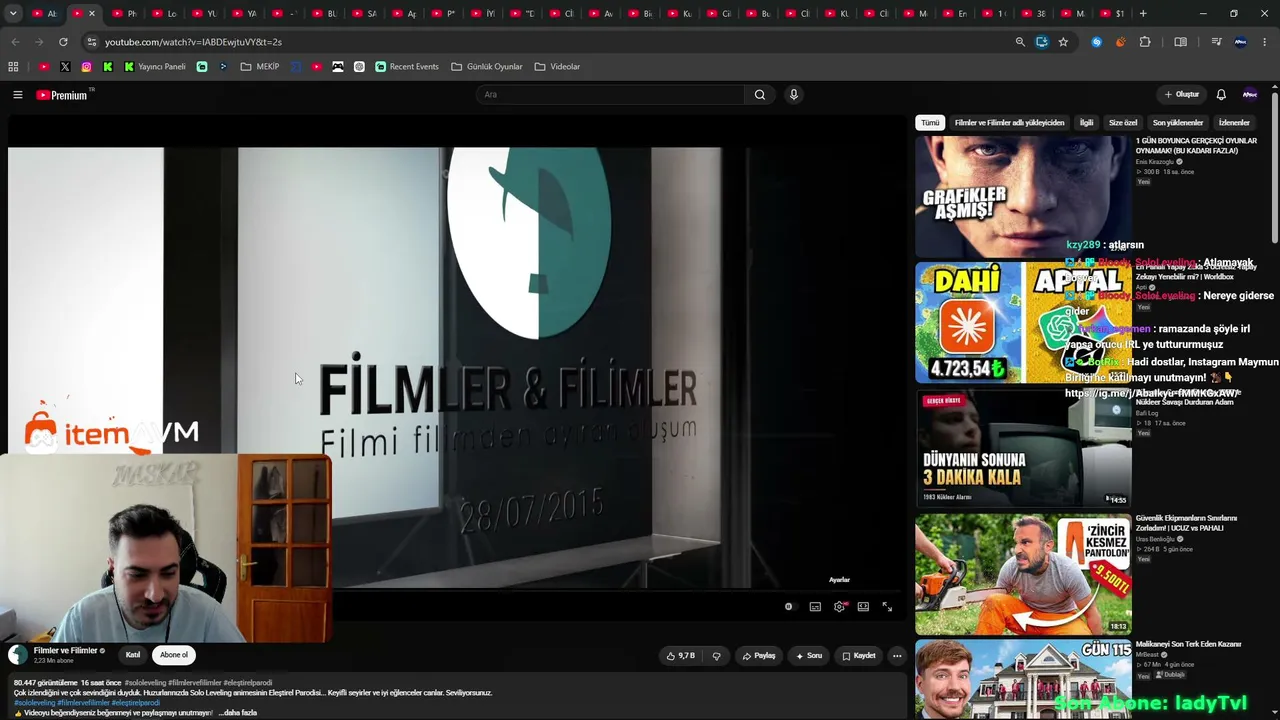Open the Chrome three-dot menu

click(x=1266, y=42)
